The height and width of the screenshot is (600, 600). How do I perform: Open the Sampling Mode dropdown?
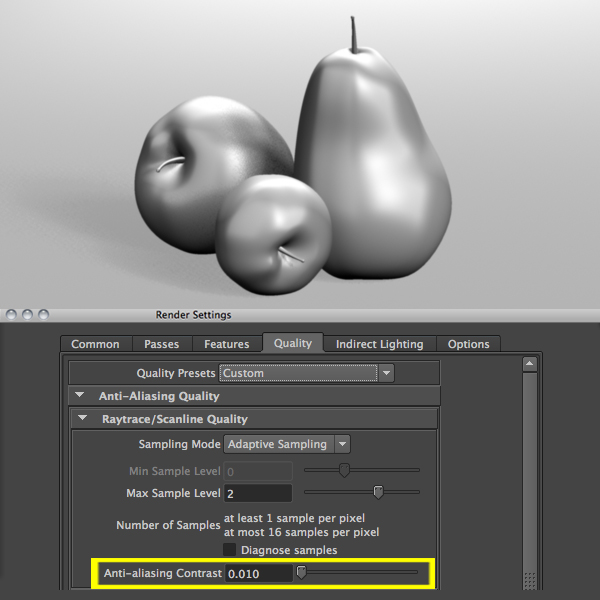[287, 444]
